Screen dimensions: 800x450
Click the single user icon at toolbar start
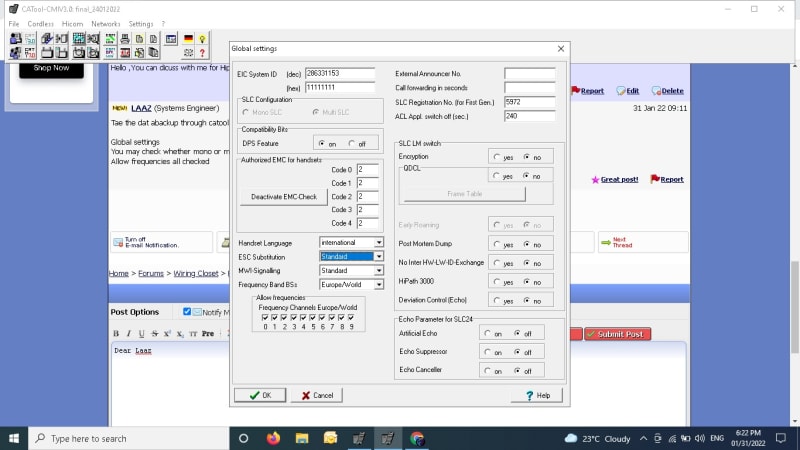16,39
